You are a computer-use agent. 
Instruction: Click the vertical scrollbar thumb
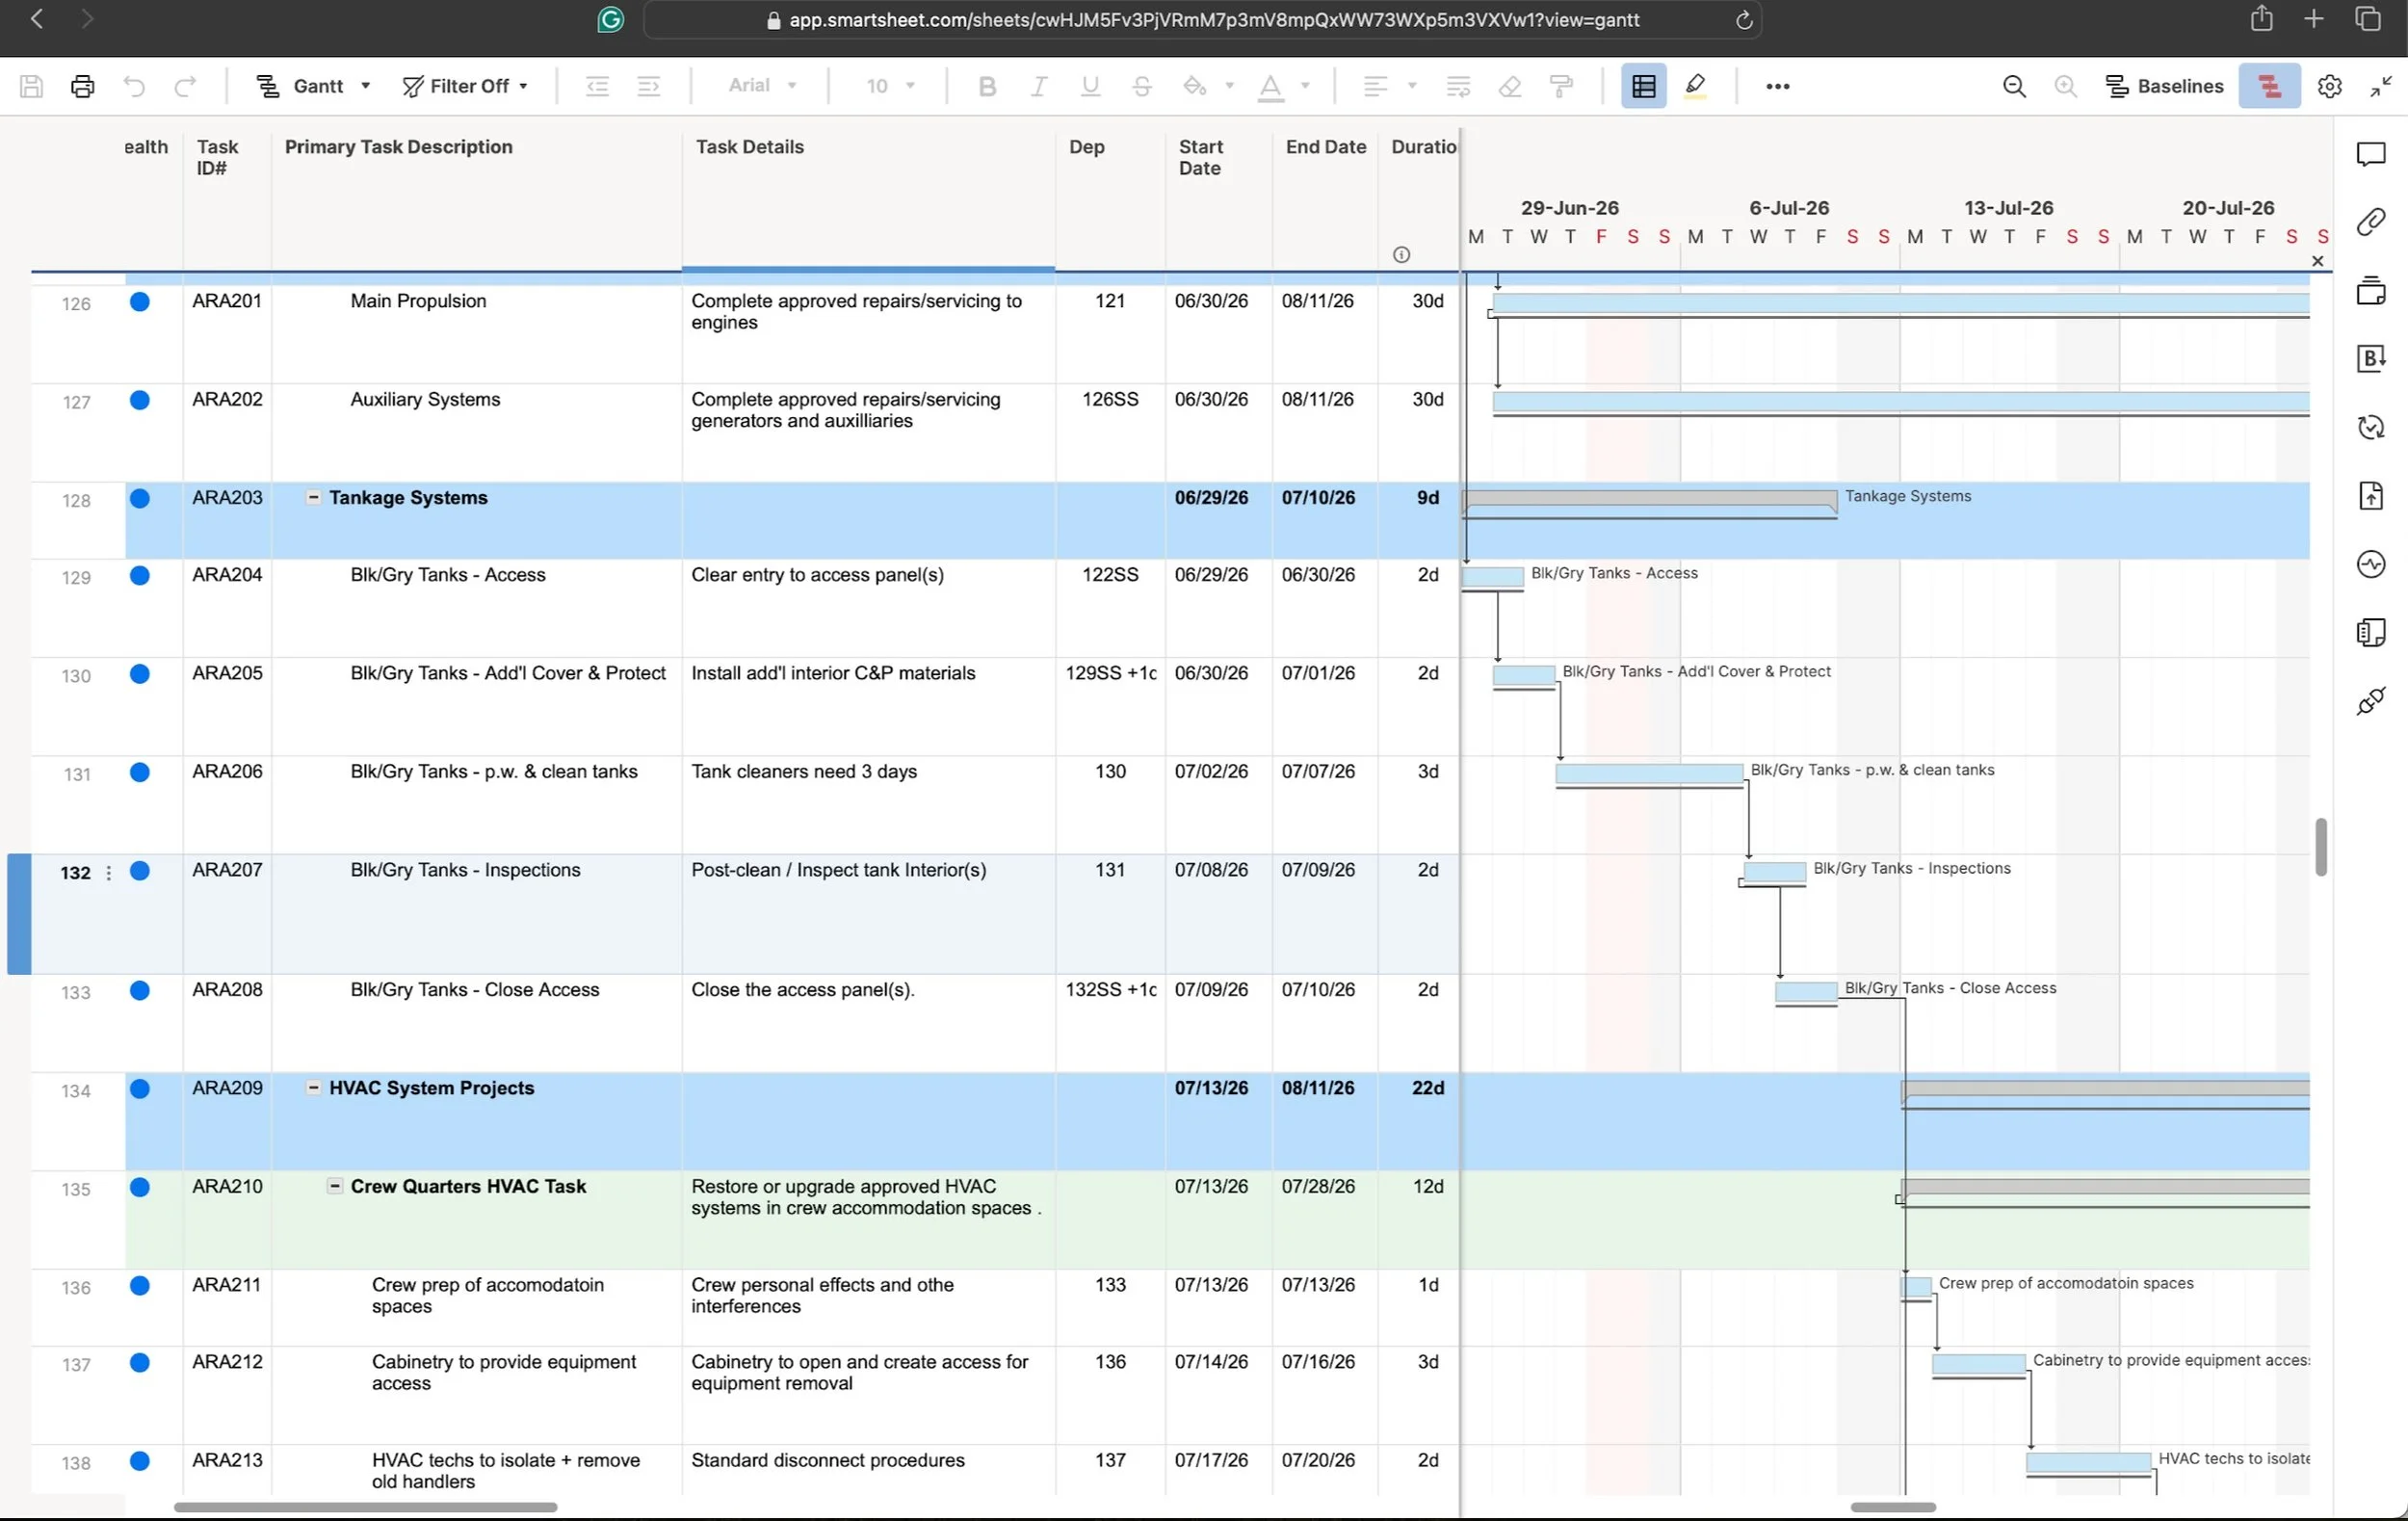point(2320,846)
